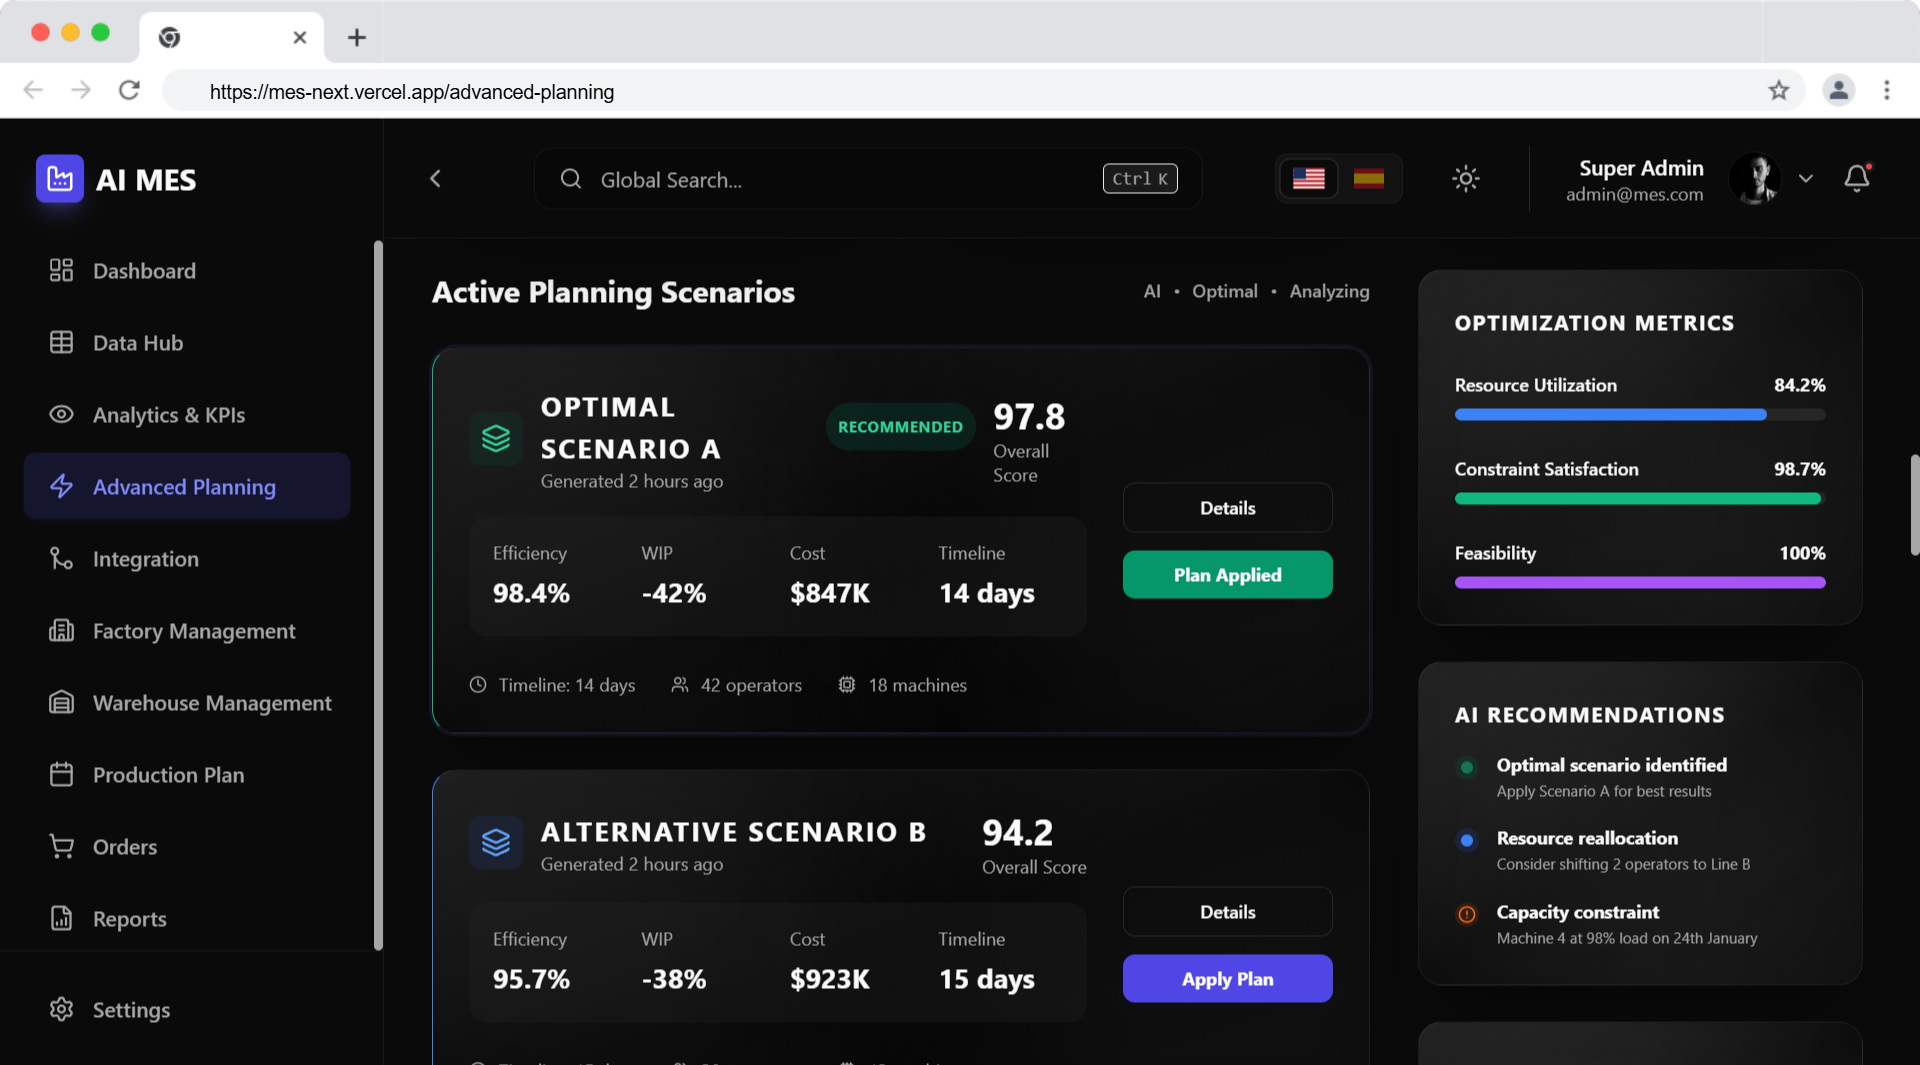The height and width of the screenshot is (1065, 1920).
Task: Open Integration in the sidebar
Action: [x=187, y=559]
